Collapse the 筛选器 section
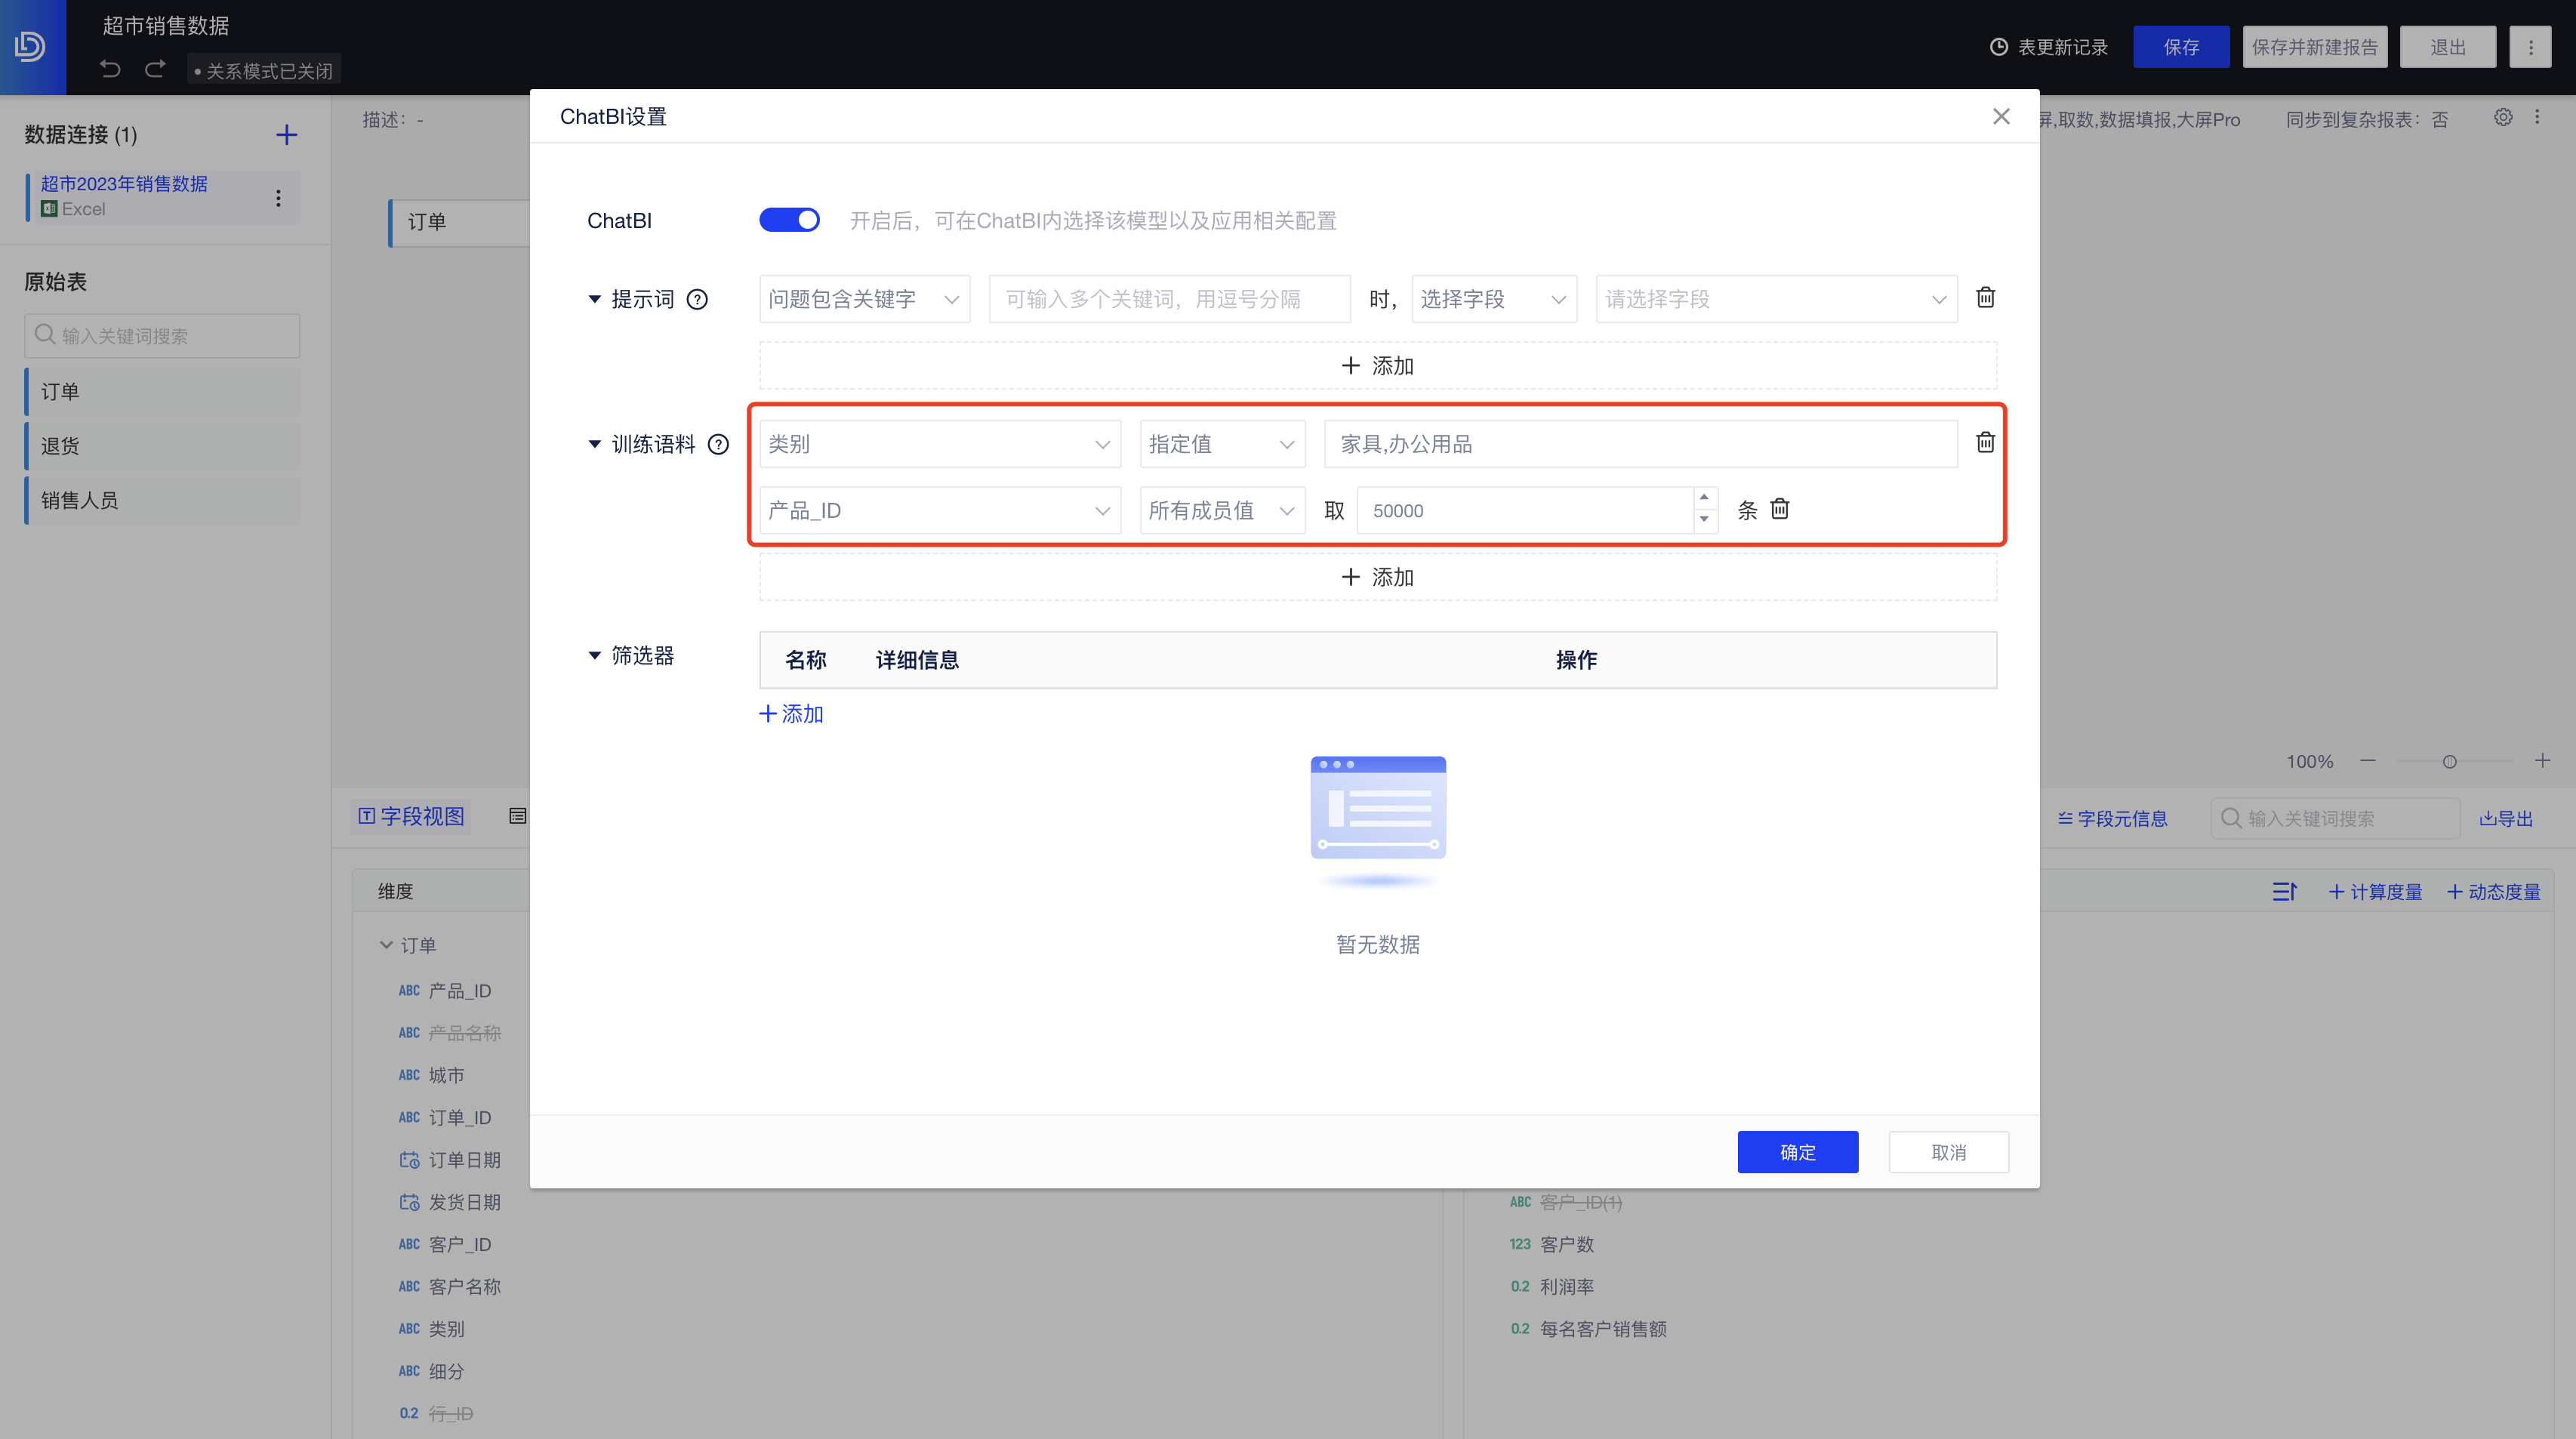 pyautogui.click(x=594, y=655)
